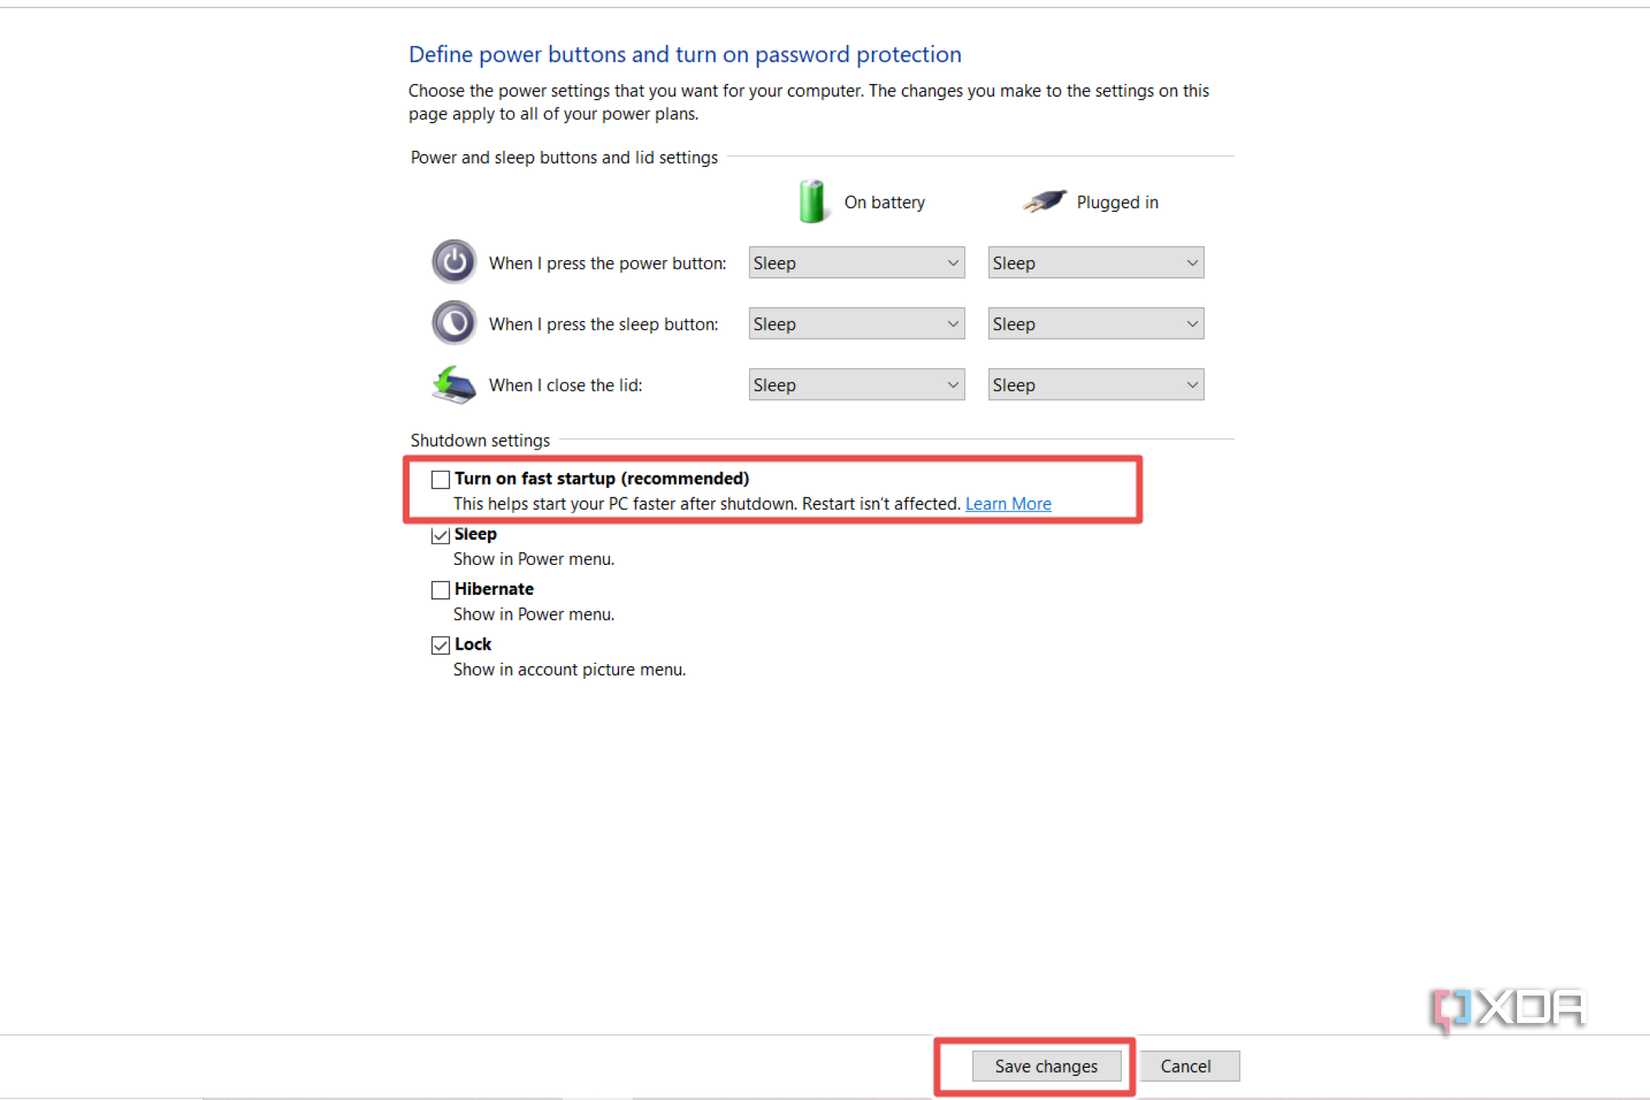Click the power button icon

coord(454,262)
